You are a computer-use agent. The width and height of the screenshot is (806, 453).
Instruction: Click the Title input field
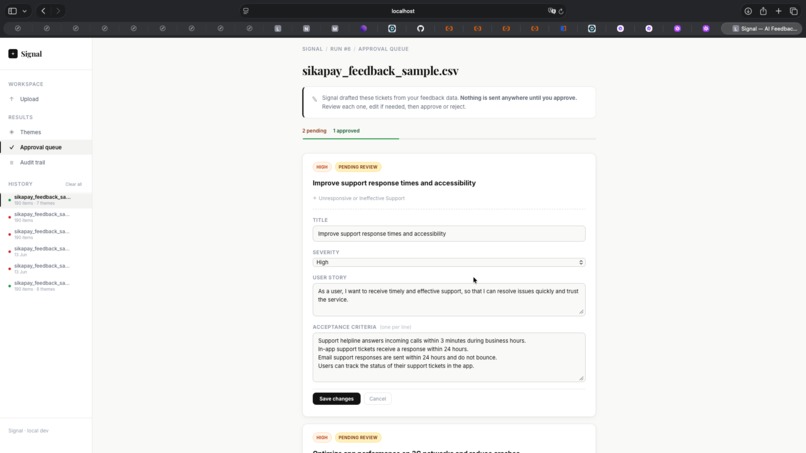click(449, 233)
